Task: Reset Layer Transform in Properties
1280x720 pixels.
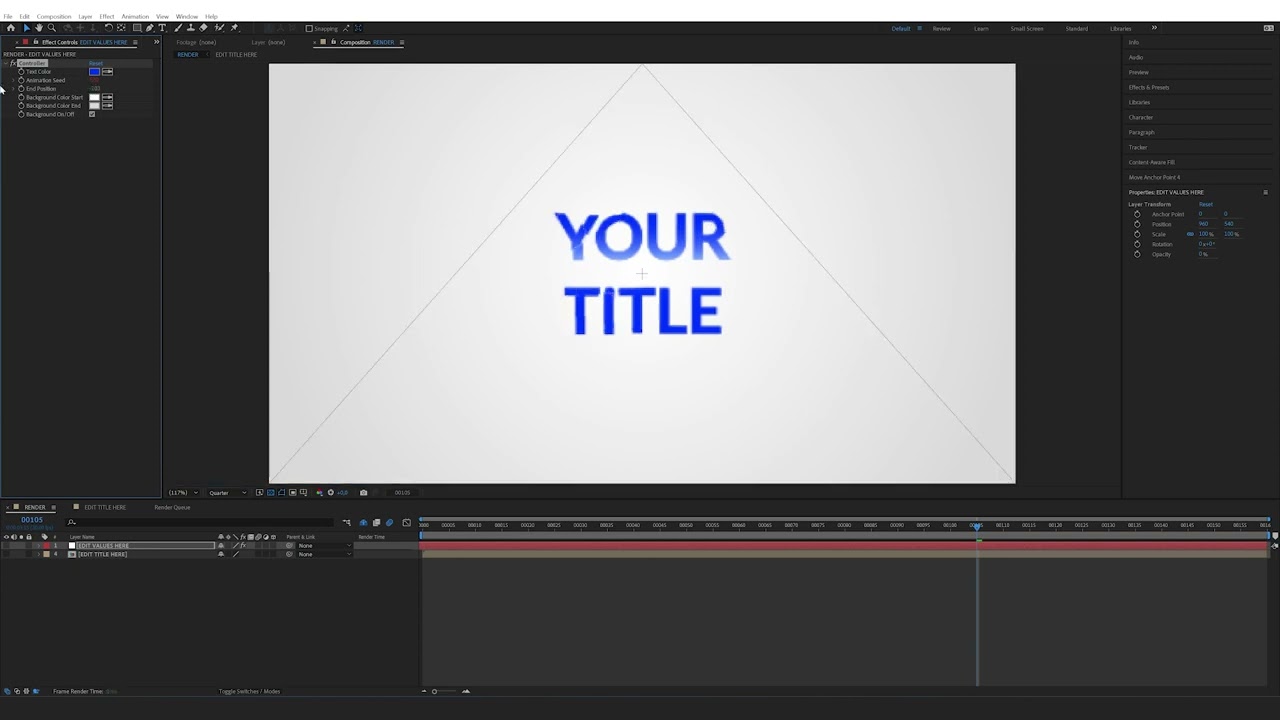Action: tap(1206, 204)
